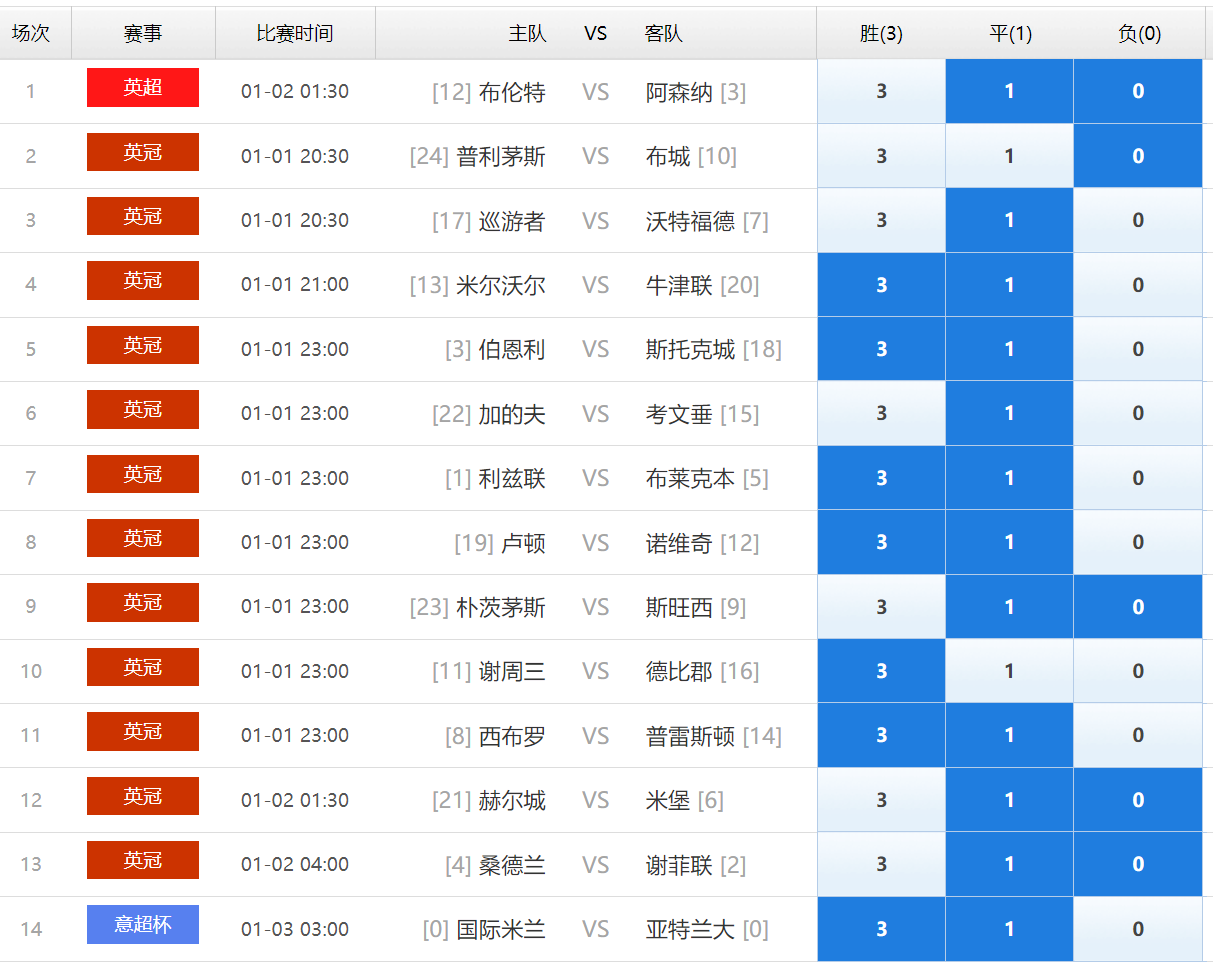Click VS in the 赫尔城 row
This screenshot has width=1213, height=971.
(x=596, y=801)
